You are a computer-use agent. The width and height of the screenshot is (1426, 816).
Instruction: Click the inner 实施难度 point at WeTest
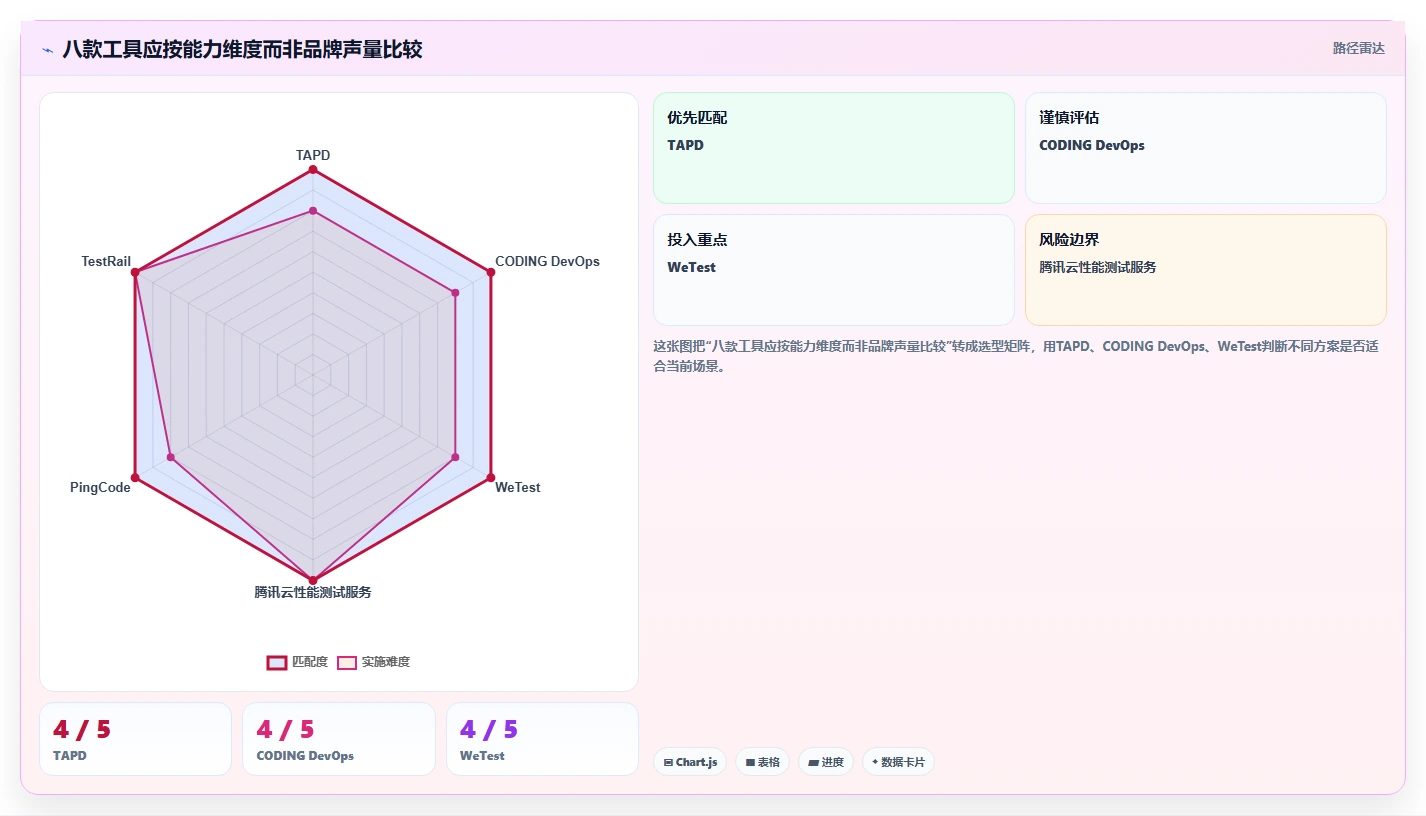(x=455, y=457)
